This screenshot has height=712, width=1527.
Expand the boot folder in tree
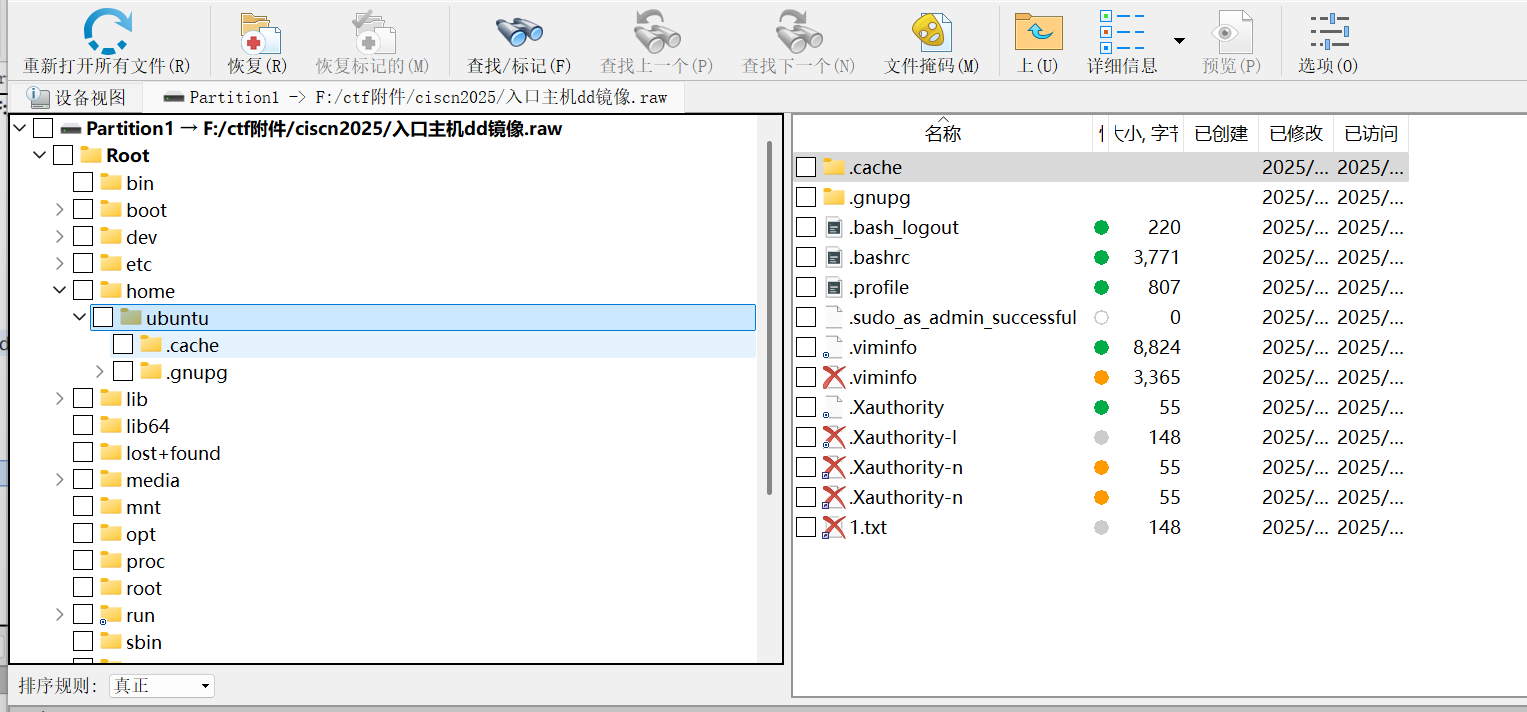pos(60,210)
